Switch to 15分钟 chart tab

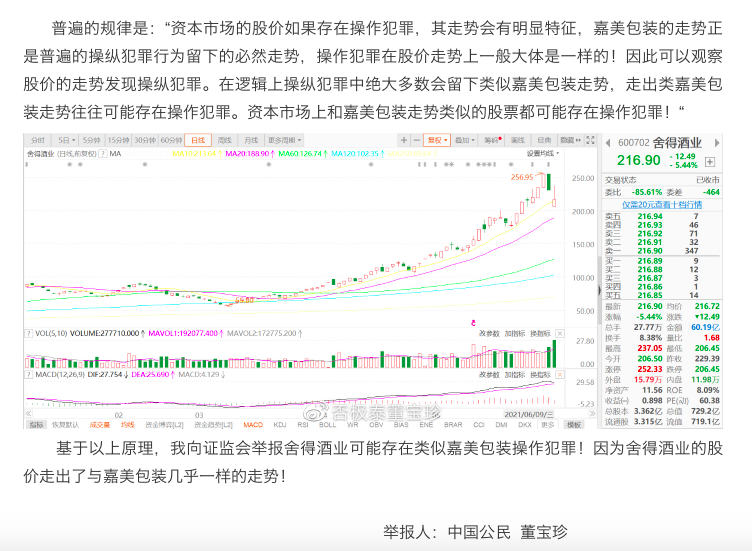118,140
